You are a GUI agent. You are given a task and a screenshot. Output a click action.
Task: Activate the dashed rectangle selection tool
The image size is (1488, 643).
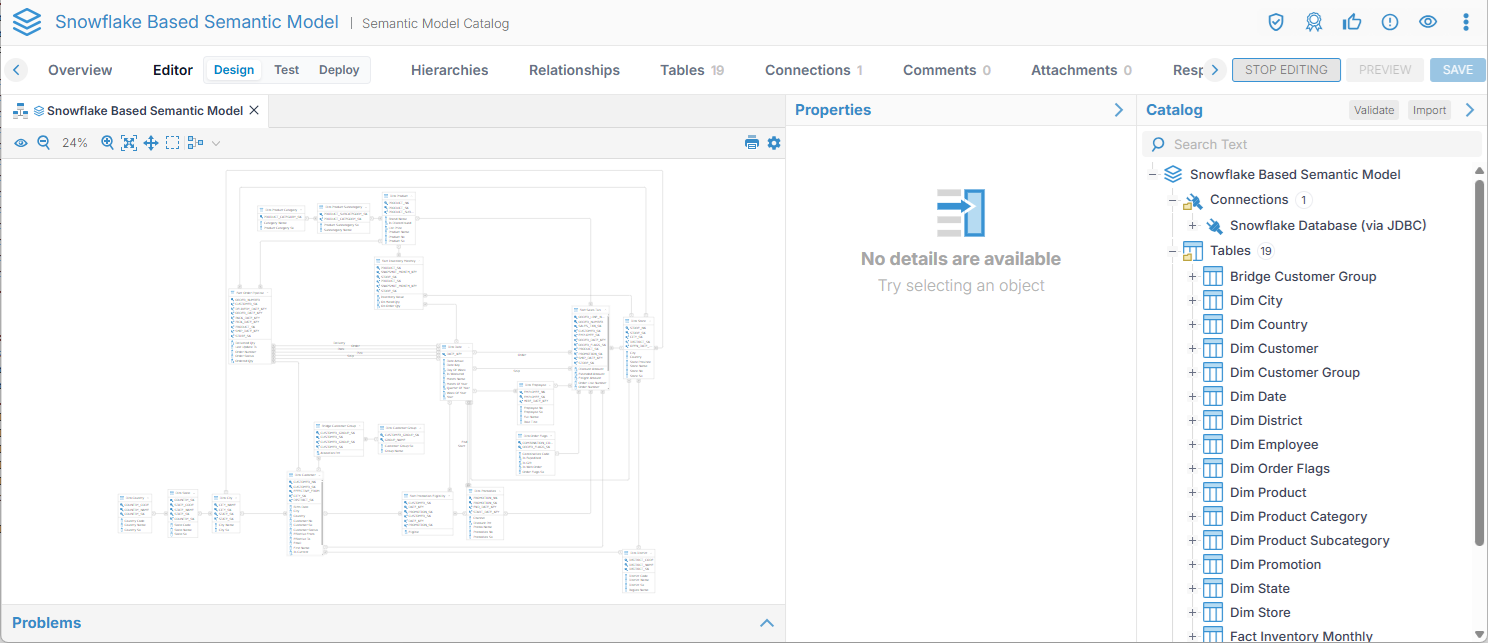[173, 143]
